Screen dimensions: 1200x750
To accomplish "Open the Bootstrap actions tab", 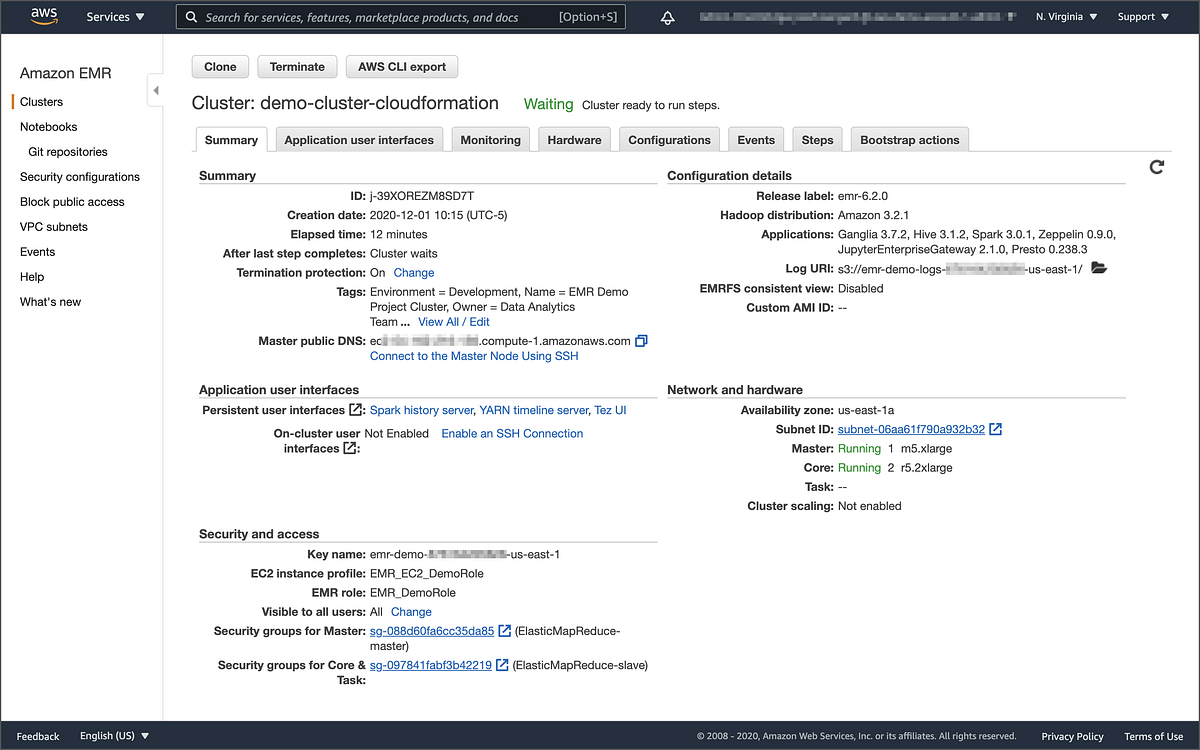I will tap(909, 139).
